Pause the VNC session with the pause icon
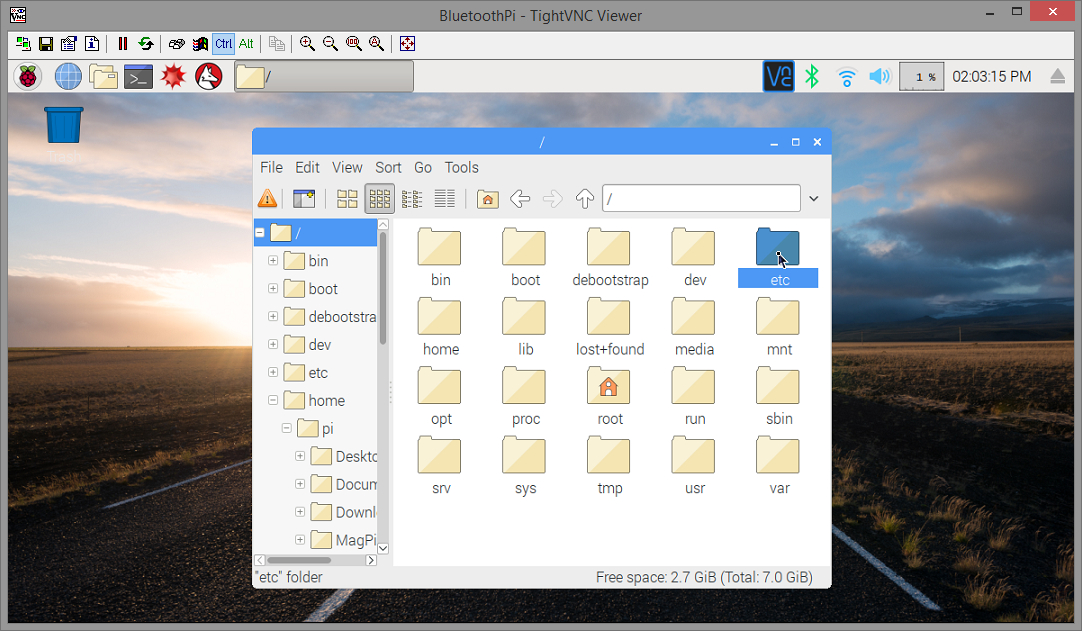This screenshot has width=1082, height=631. point(122,44)
